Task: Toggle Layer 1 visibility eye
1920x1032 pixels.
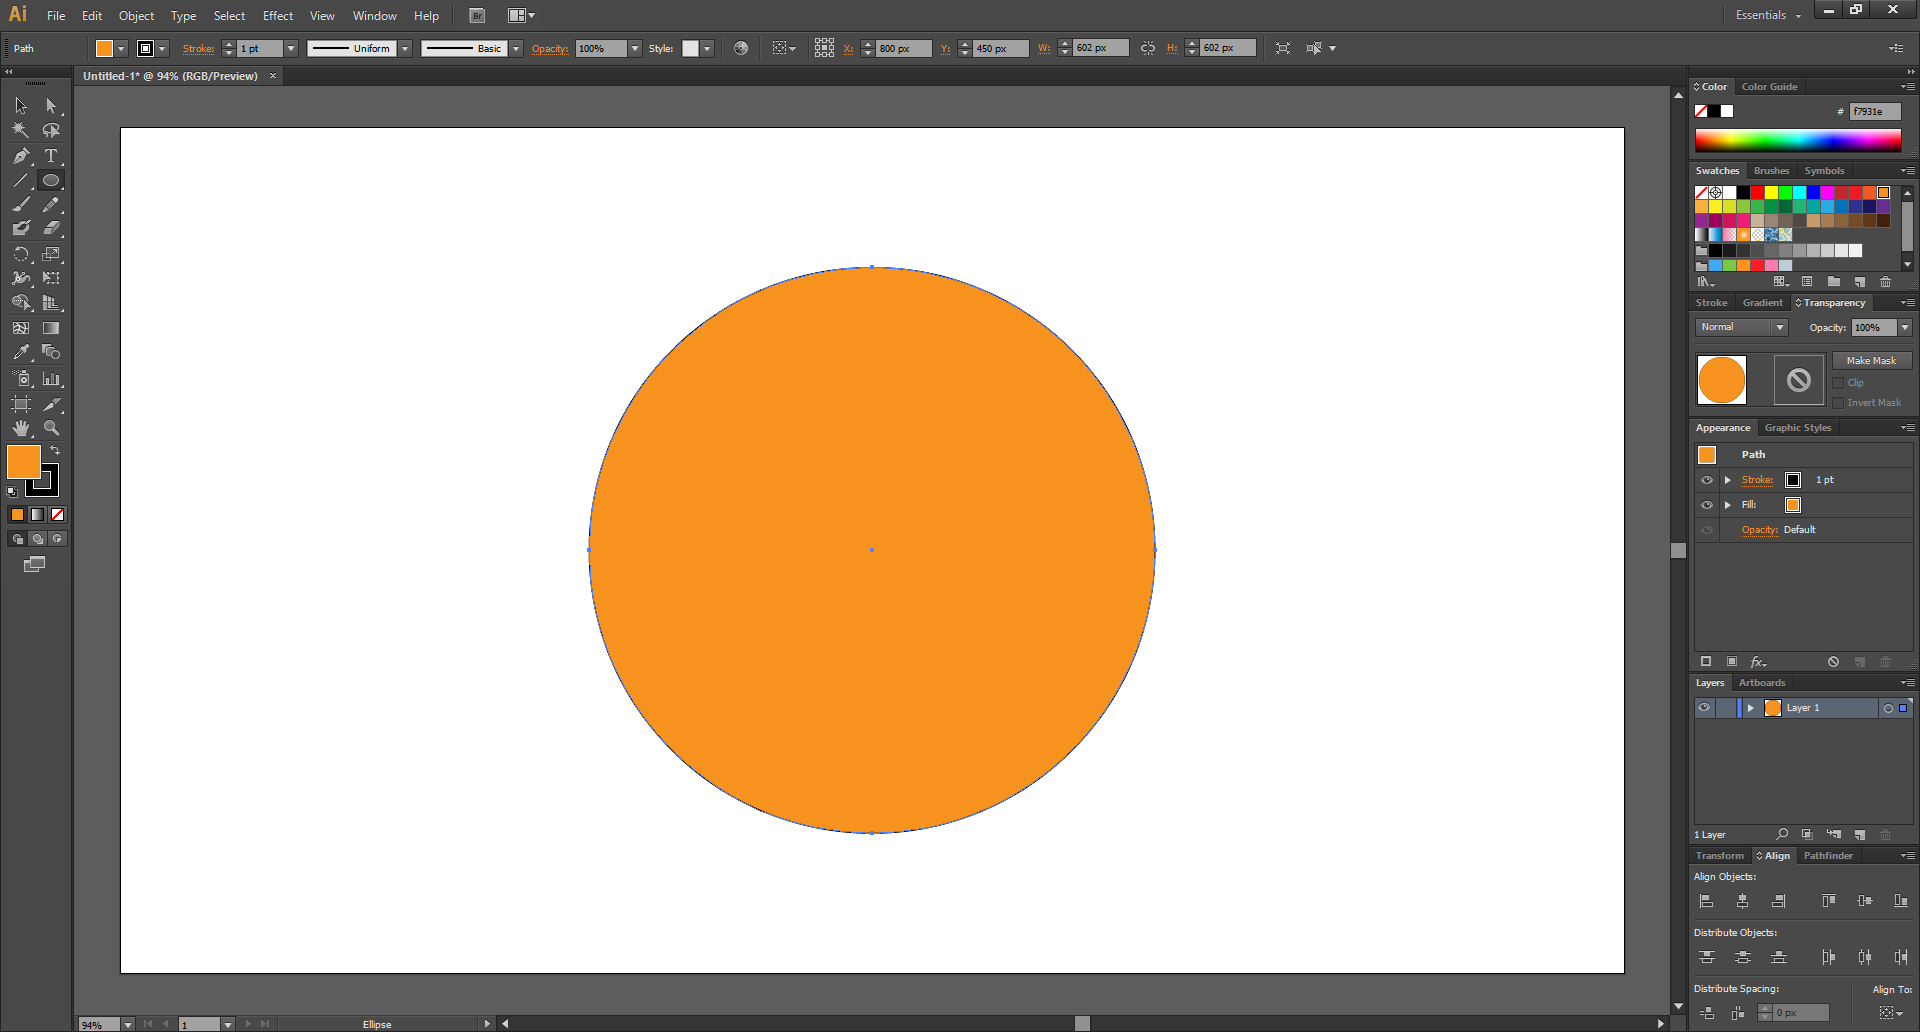Action: (1704, 708)
